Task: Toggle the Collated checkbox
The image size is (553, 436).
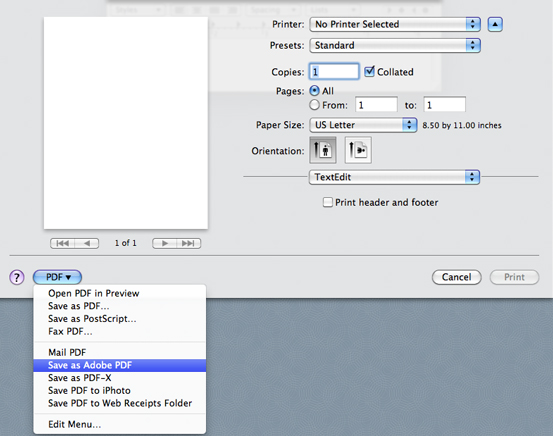Action: pyautogui.click(x=369, y=72)
